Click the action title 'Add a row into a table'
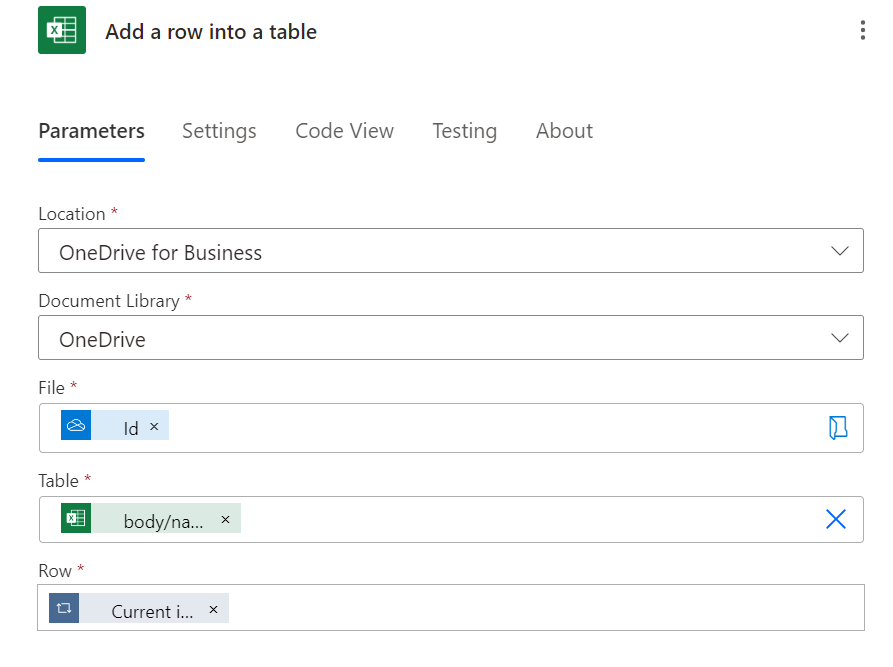 pyautogui.click(x=211, y=32)
